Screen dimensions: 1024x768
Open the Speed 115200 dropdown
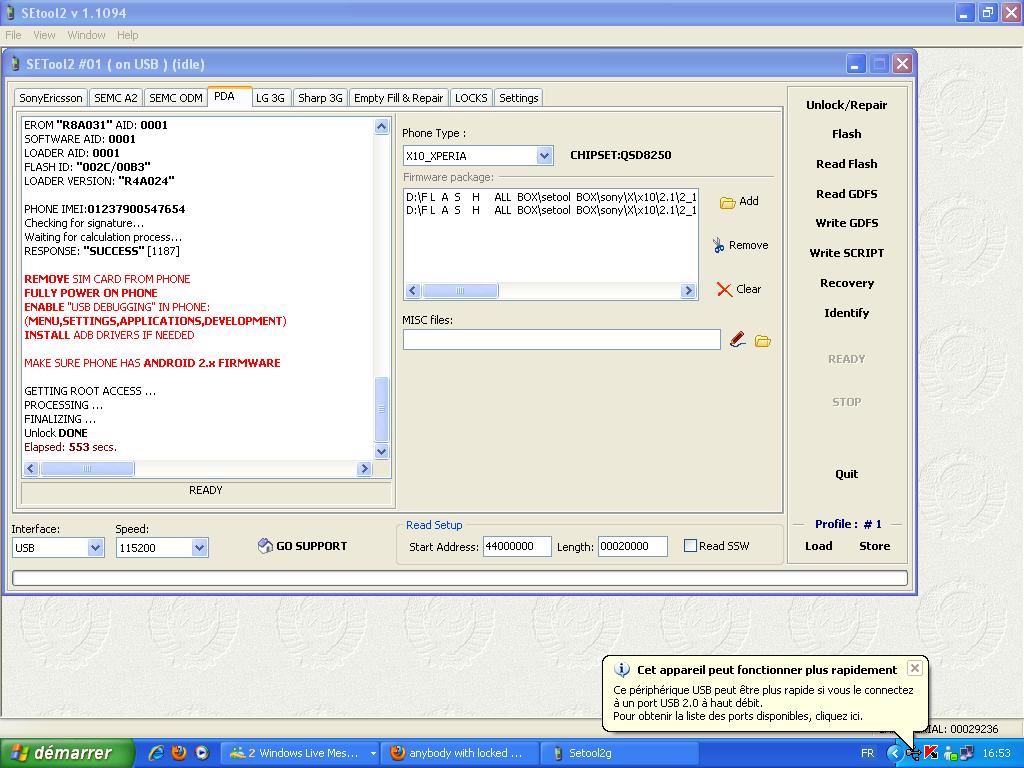(x=199, y=547)
